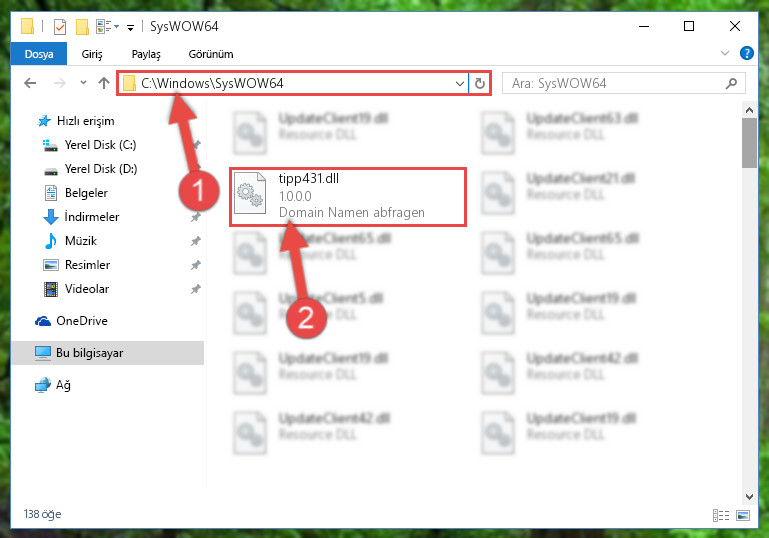Screen dimensions: 769x538
Task: Switch to details view in status bar
Action: [721, 515]
